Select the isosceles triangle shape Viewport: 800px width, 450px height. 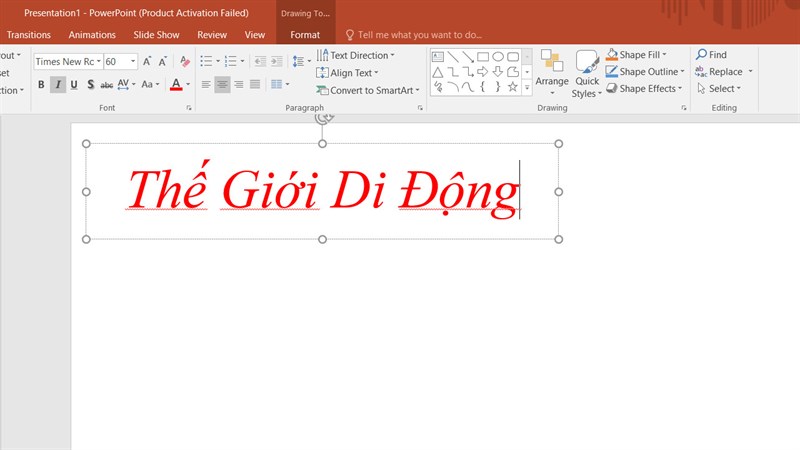click(x=438, y=72)
